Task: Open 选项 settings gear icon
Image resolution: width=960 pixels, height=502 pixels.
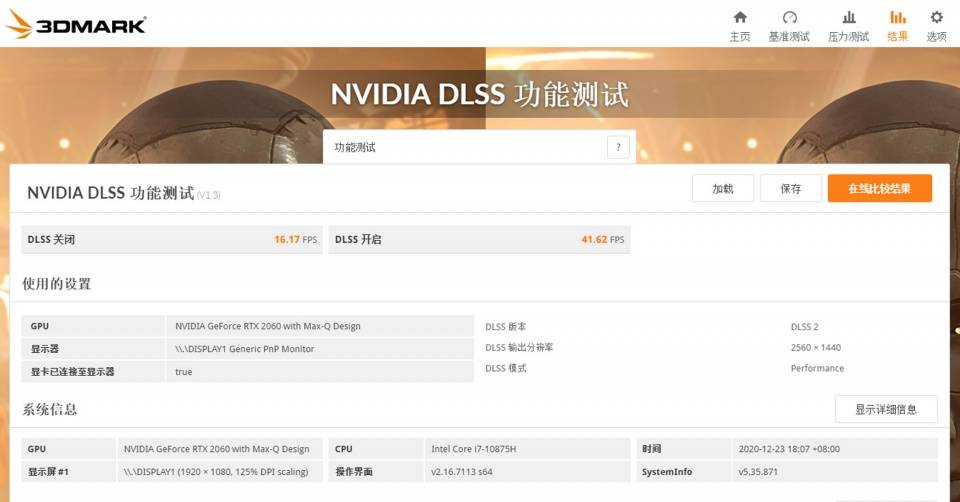Action: coord(936,18)
